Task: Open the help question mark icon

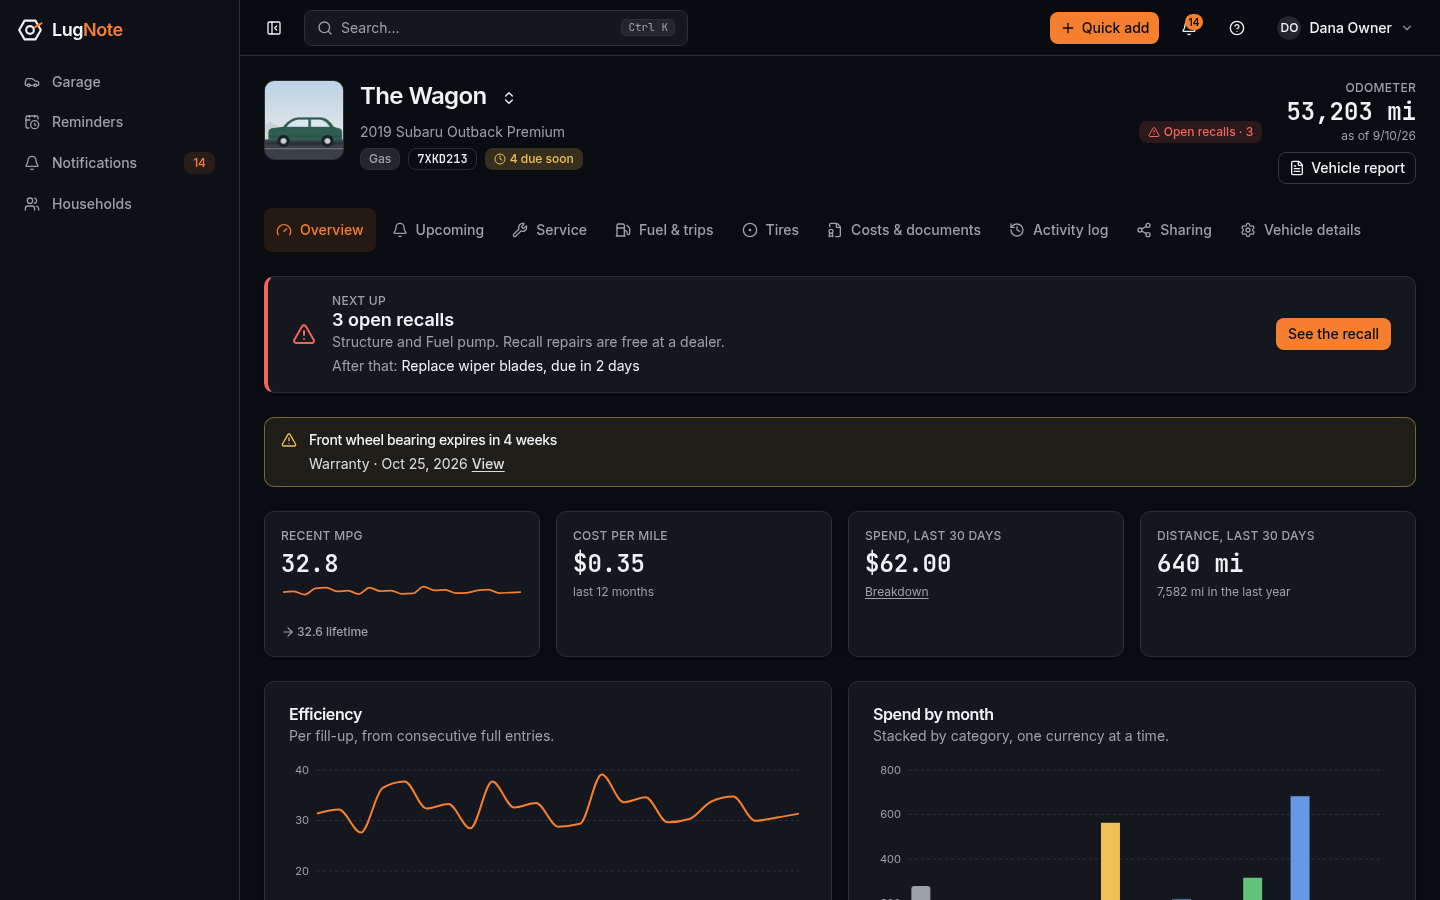Action: click(x=1237, y=28)
